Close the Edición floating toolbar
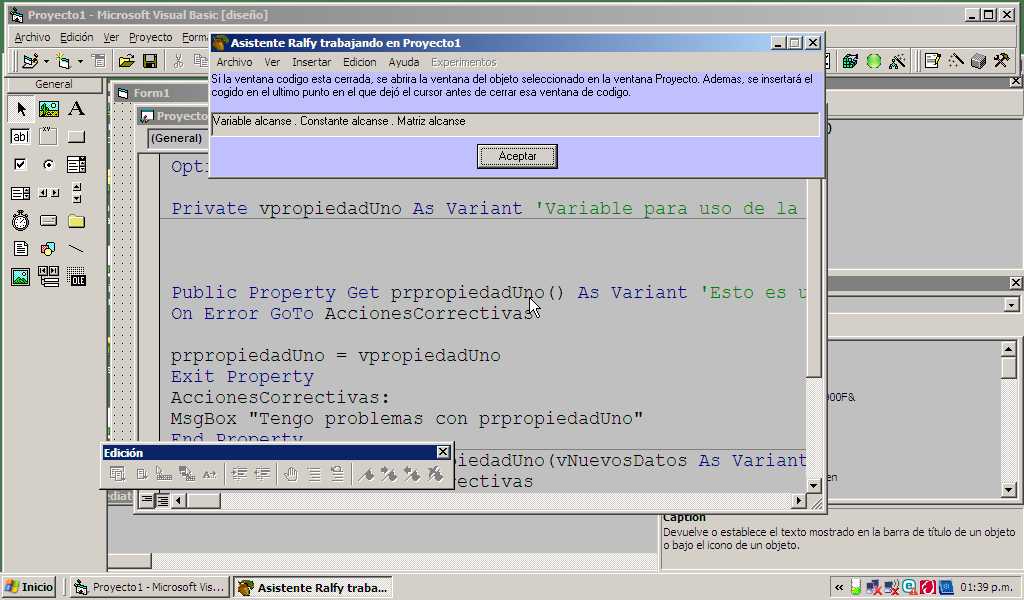The height and width of the screenshot is (600, 1024). coord(443,452)
